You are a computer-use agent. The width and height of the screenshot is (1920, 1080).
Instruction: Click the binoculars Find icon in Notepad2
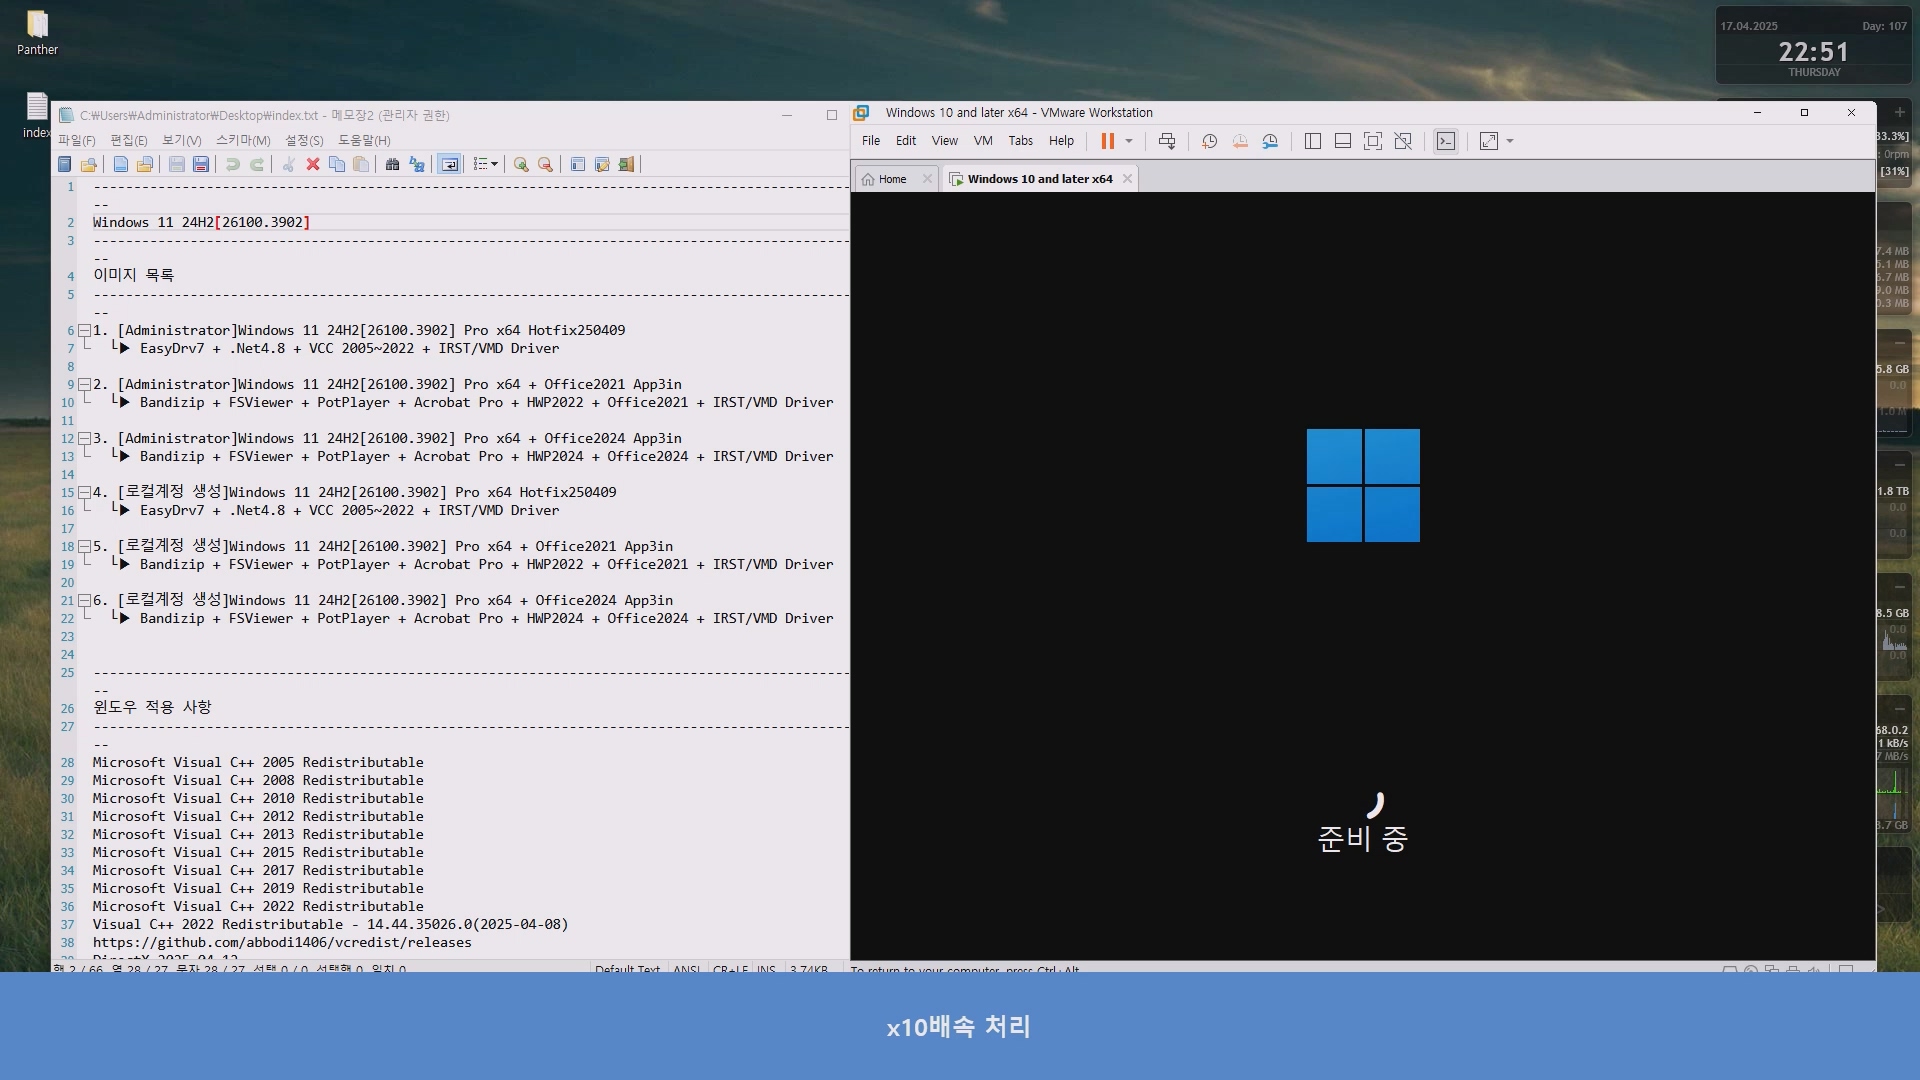392,164
